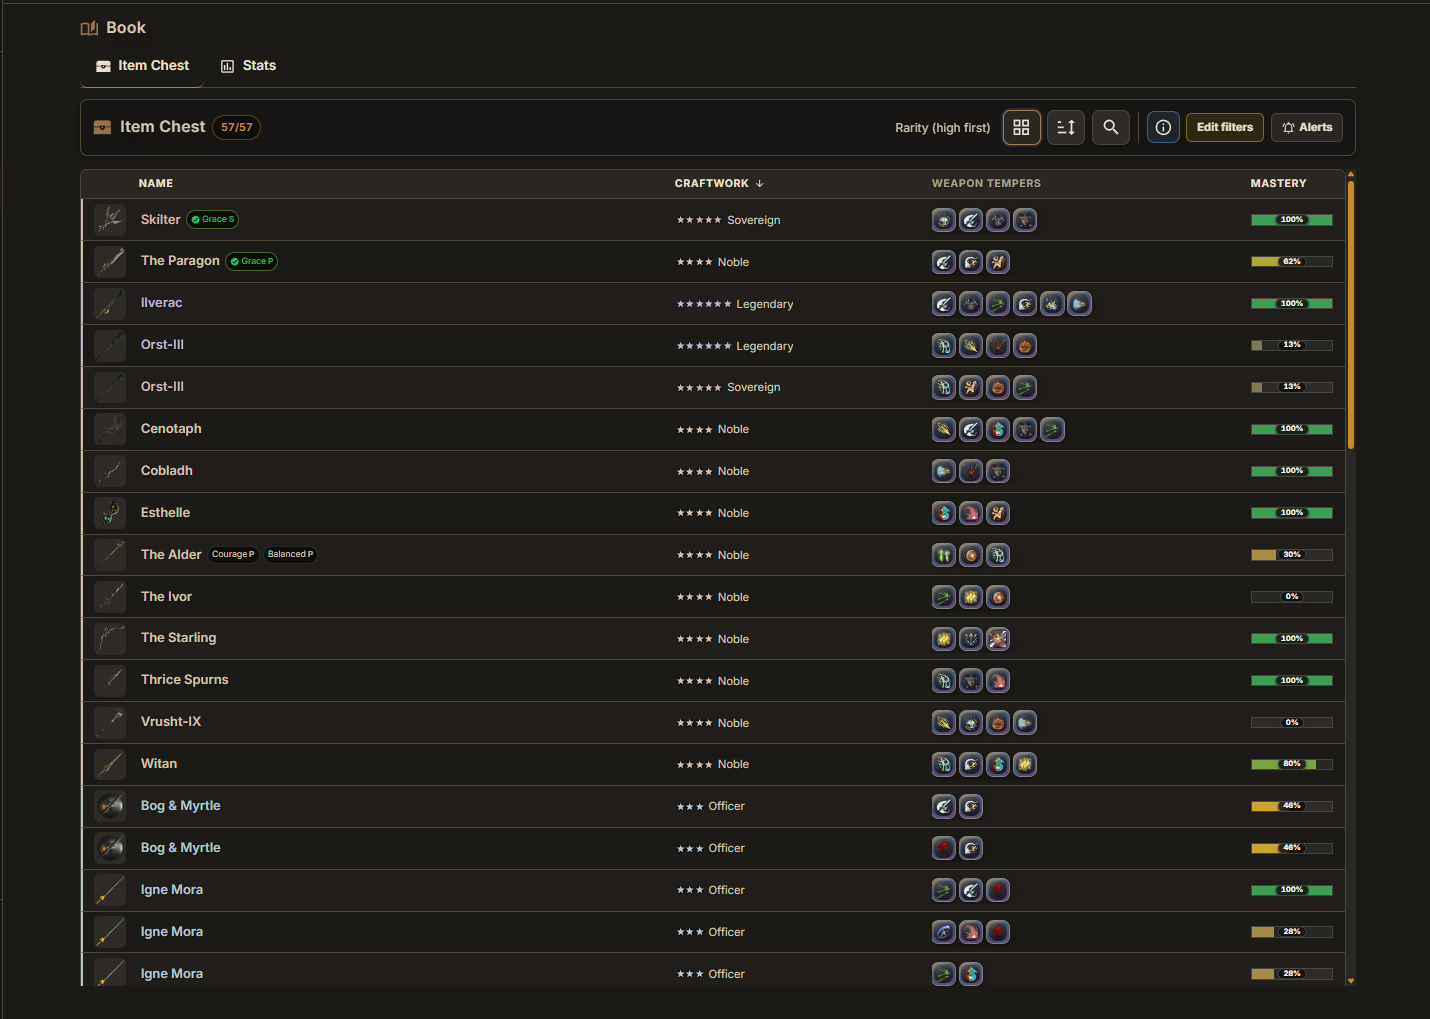Switch to grid view layout

(x=1021, y=127)
